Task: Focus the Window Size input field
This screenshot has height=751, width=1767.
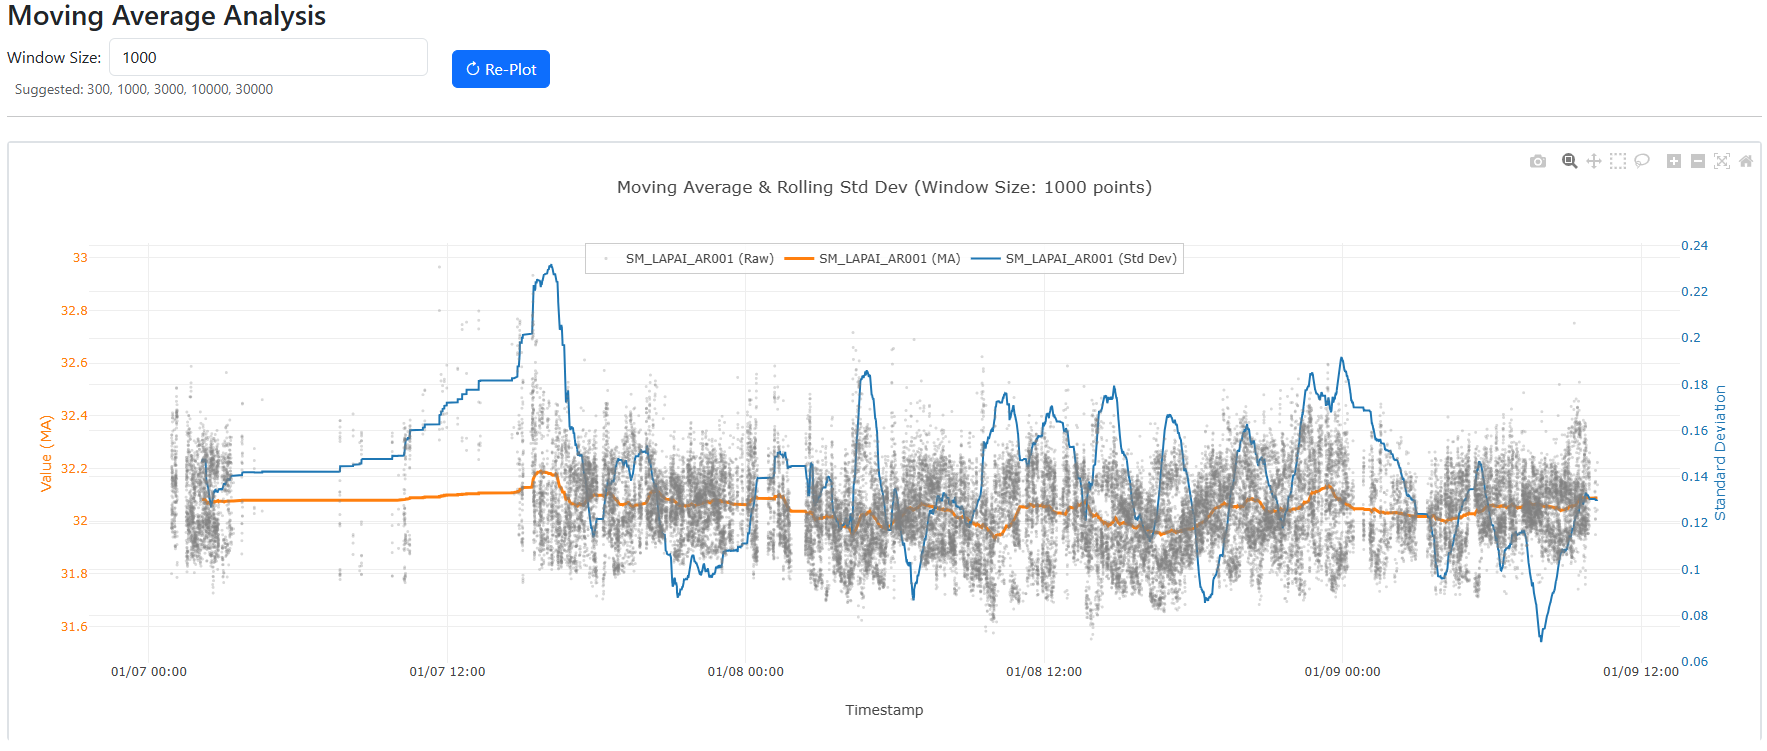Action: tap(268, 58)
